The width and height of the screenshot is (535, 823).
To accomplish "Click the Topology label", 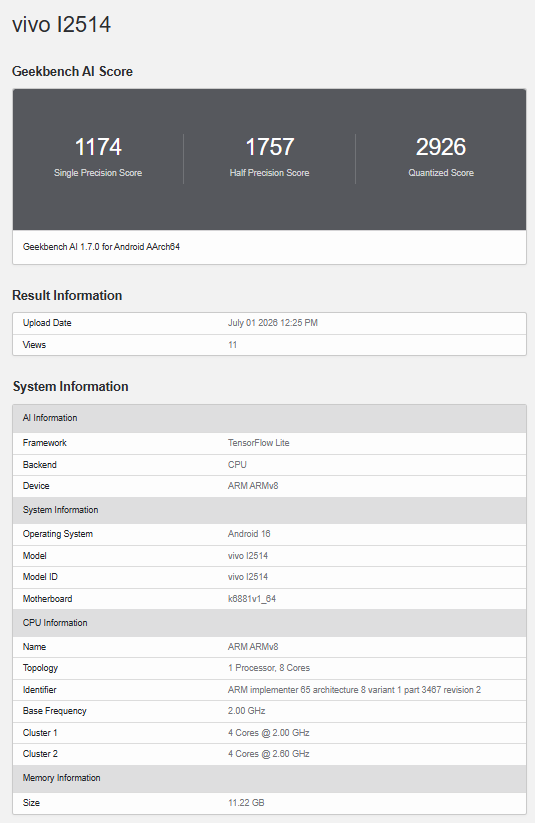I will pos(40,668).
